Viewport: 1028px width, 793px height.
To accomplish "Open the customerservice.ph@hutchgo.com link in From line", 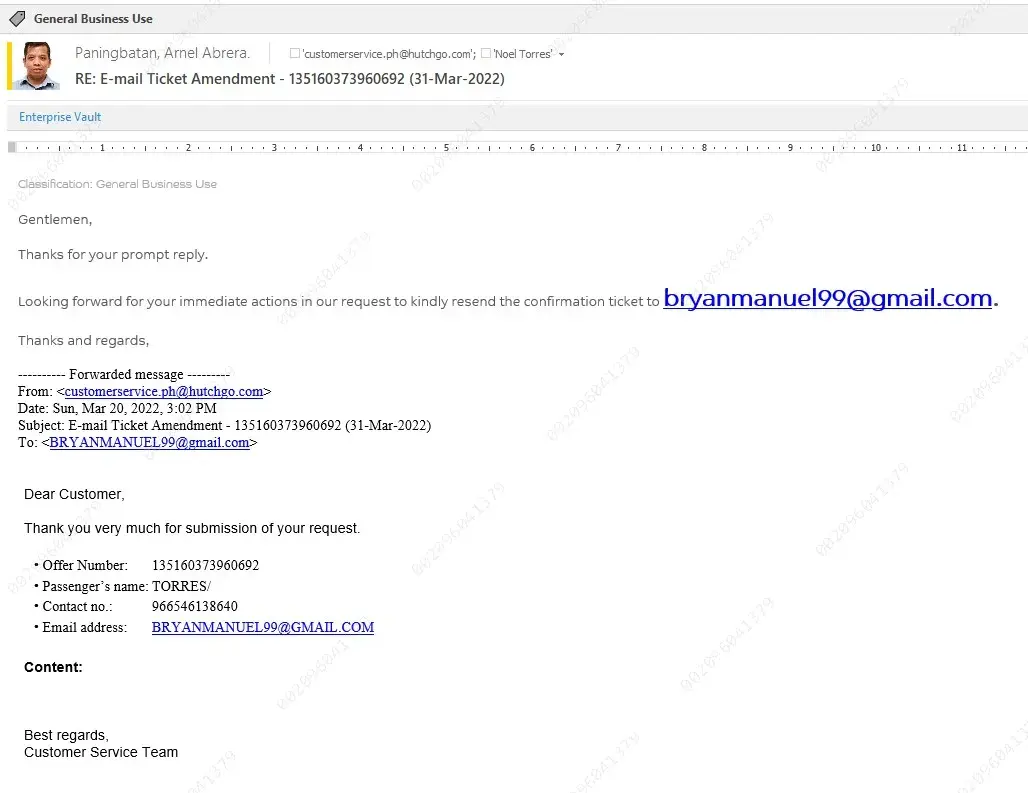I will [x=164, y=391].
